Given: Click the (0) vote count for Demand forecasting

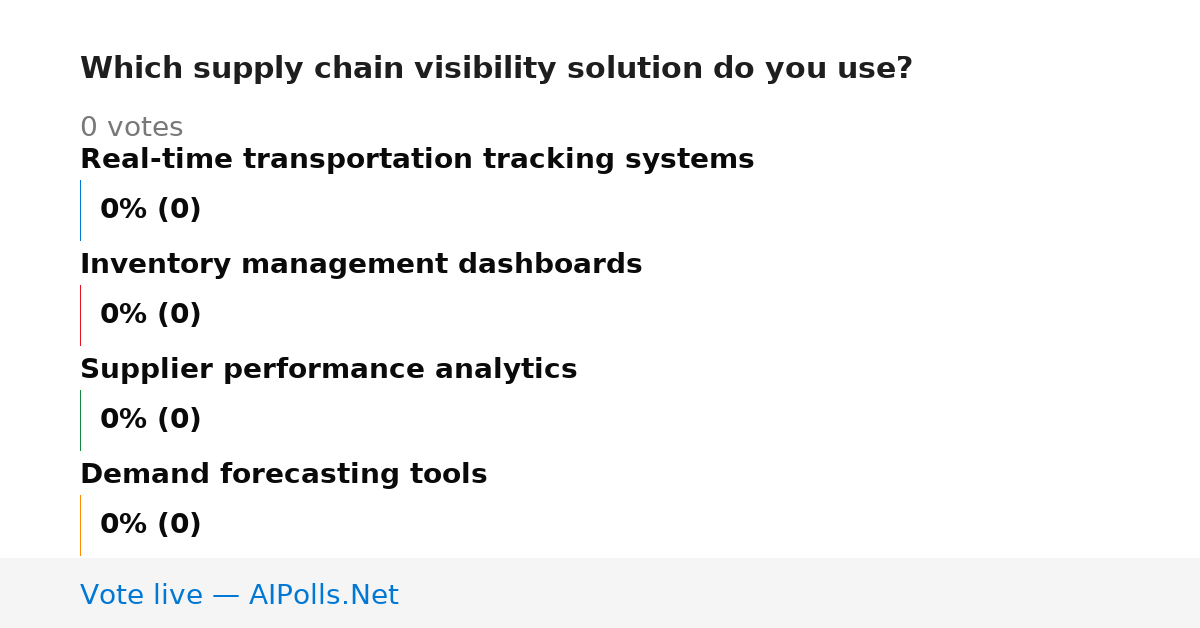Looking at the screenshot, I should click(179, 525).
